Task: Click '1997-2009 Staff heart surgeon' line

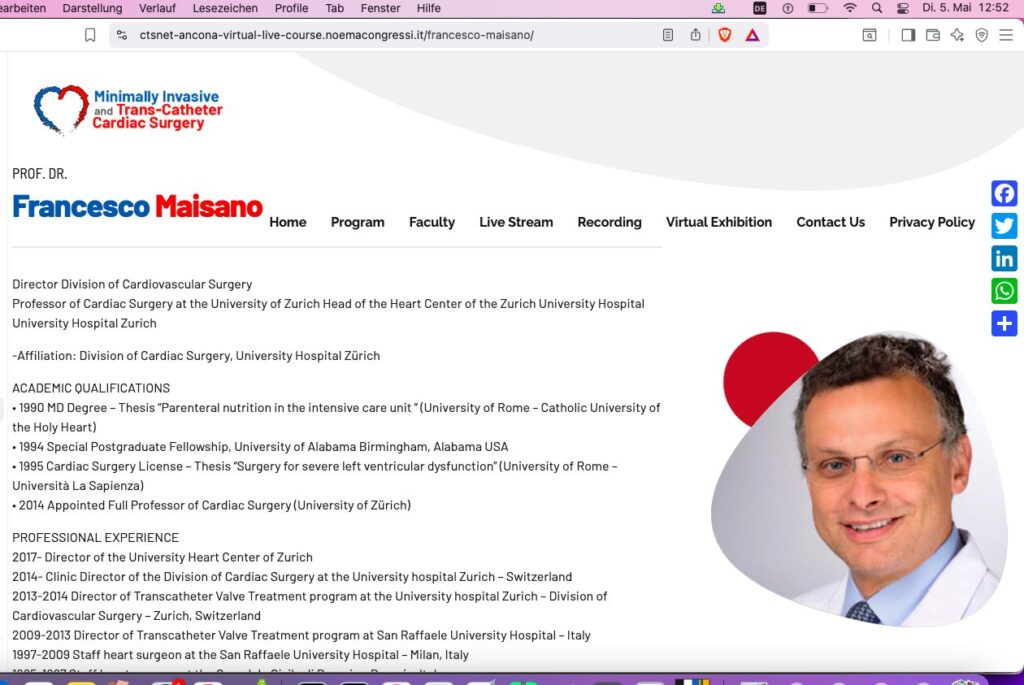Action: [x=240, y=655]
